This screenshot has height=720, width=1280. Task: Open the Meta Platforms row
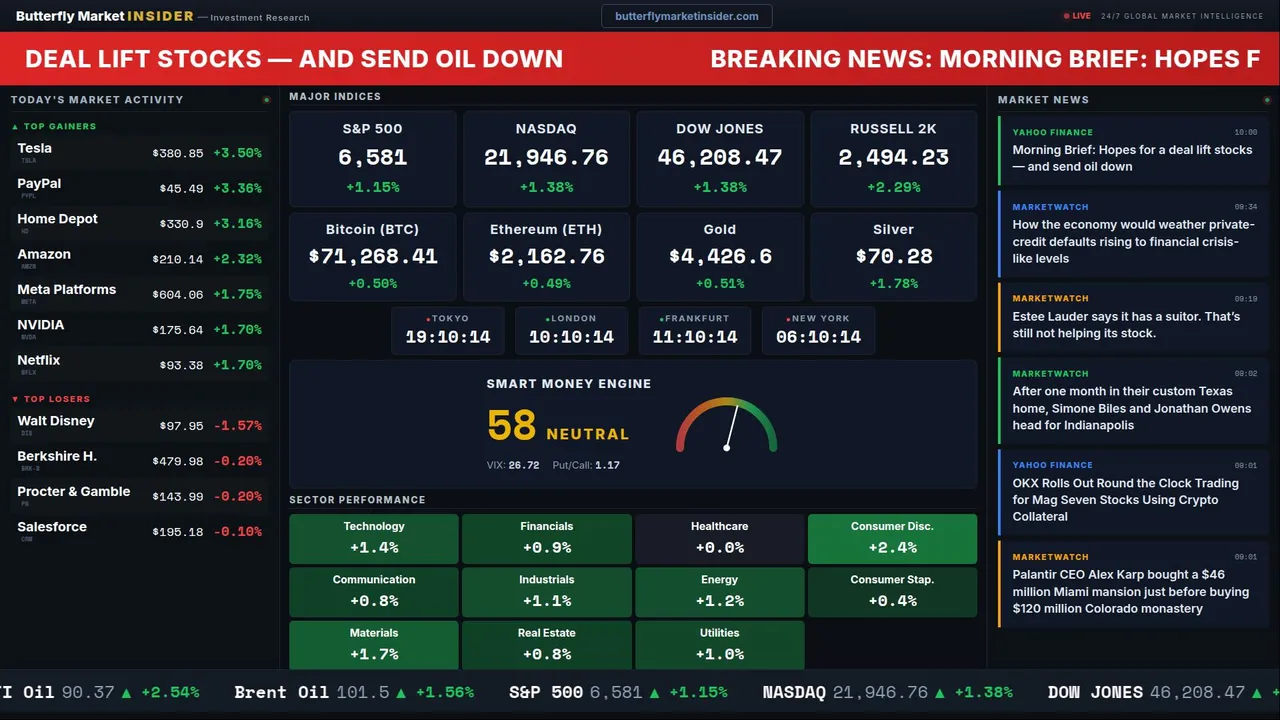click(x=139, y=294)
